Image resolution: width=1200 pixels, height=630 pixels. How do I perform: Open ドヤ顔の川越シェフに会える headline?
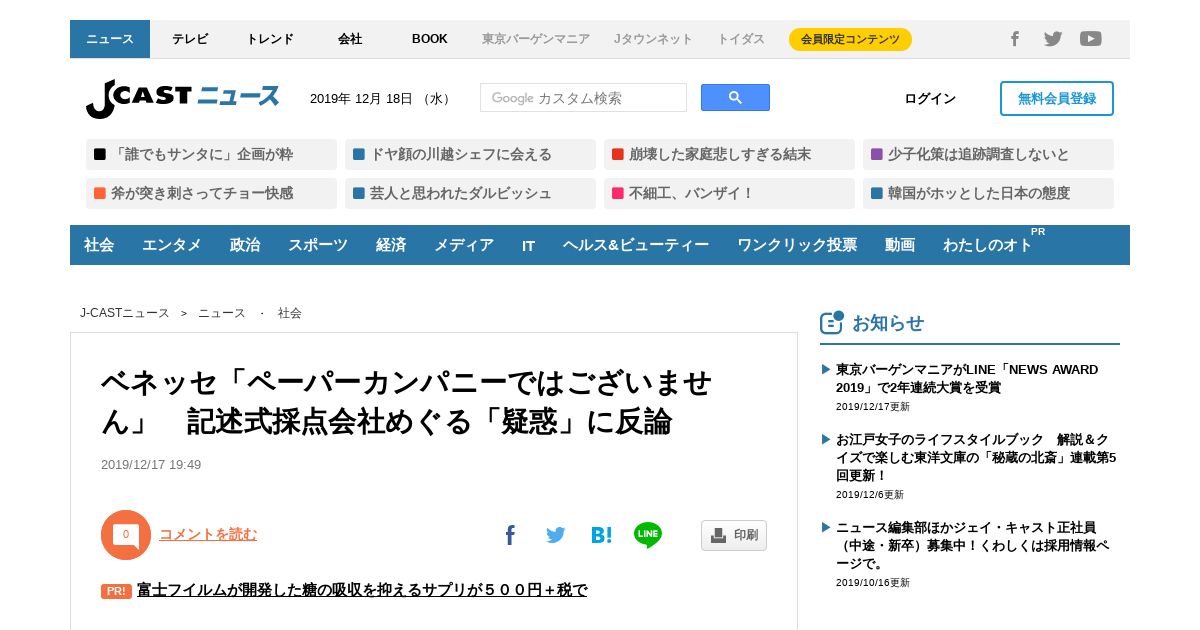[470, 154]
